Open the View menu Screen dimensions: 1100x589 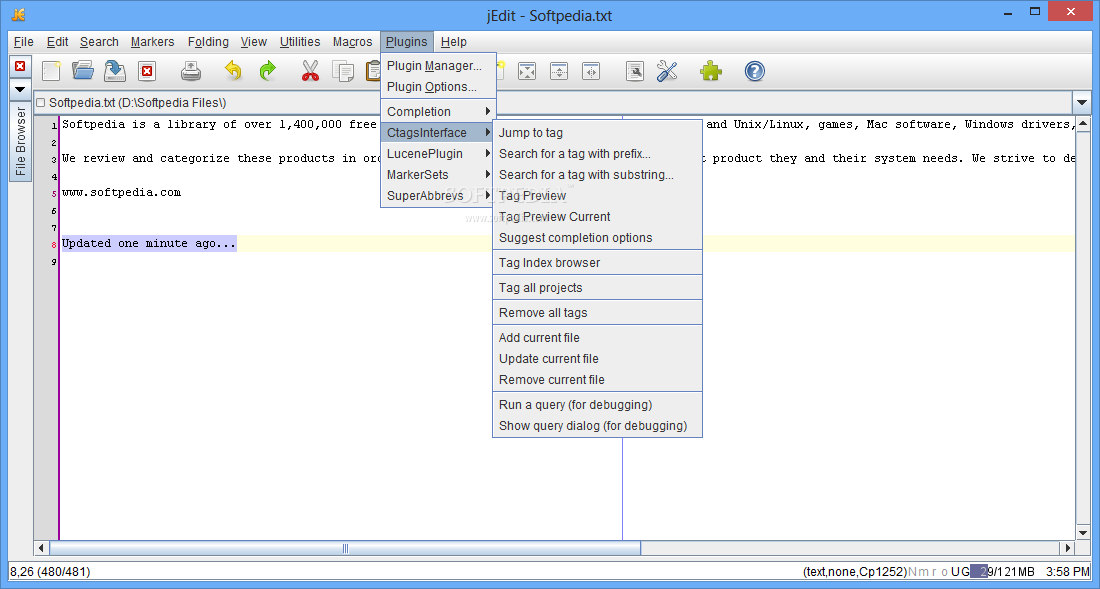pos(253,42)
